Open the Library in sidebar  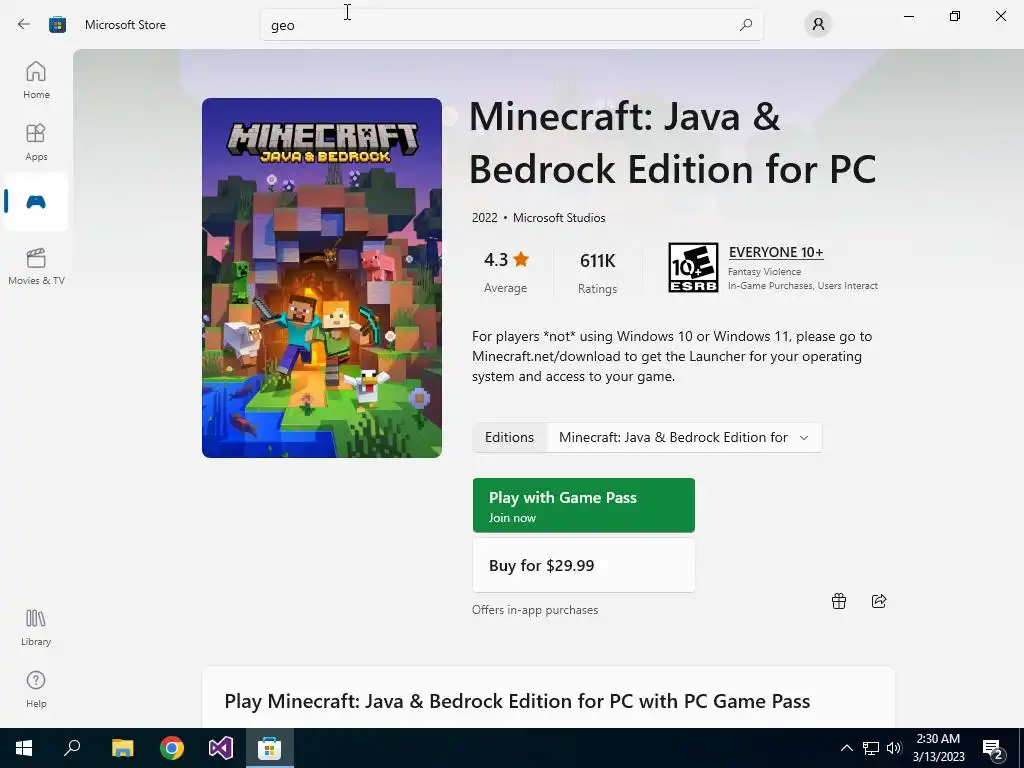[x=36, y=626]
